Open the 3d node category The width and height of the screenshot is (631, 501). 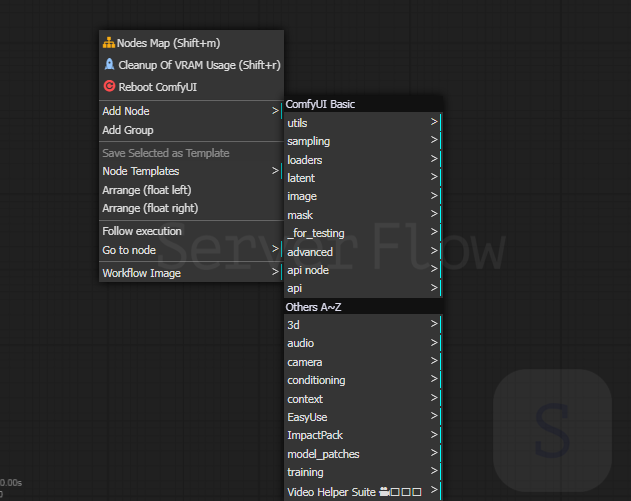363,325
